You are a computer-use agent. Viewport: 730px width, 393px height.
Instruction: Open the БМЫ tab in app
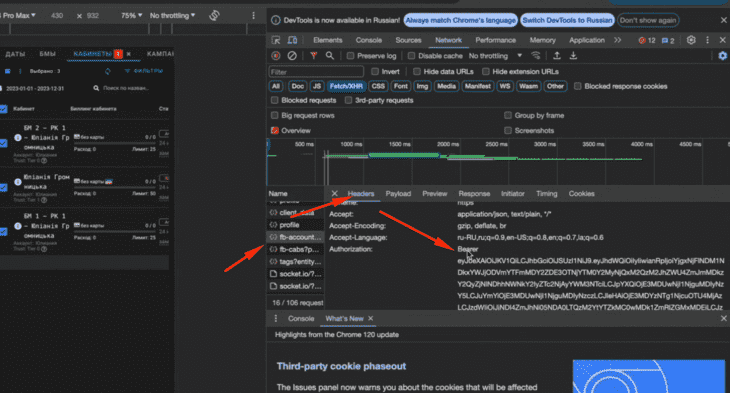[47, 54]
